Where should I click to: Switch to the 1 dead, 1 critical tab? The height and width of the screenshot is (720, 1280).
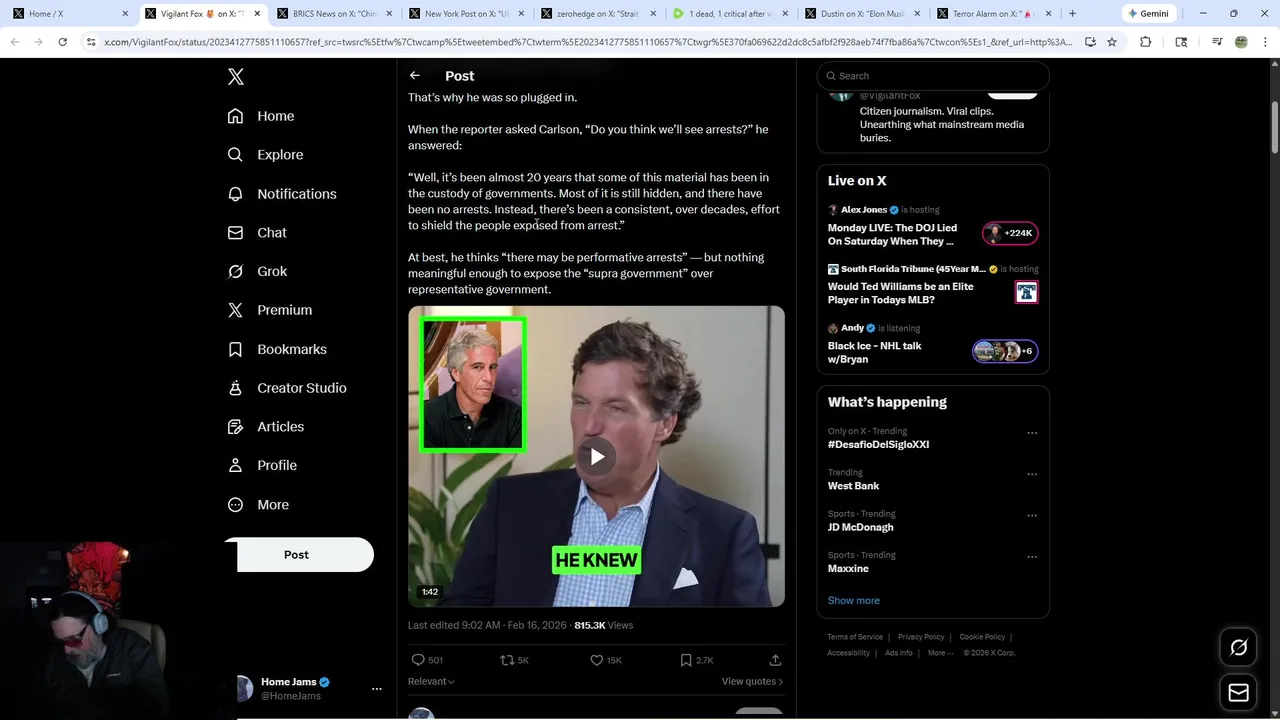(x=729, y=14)
